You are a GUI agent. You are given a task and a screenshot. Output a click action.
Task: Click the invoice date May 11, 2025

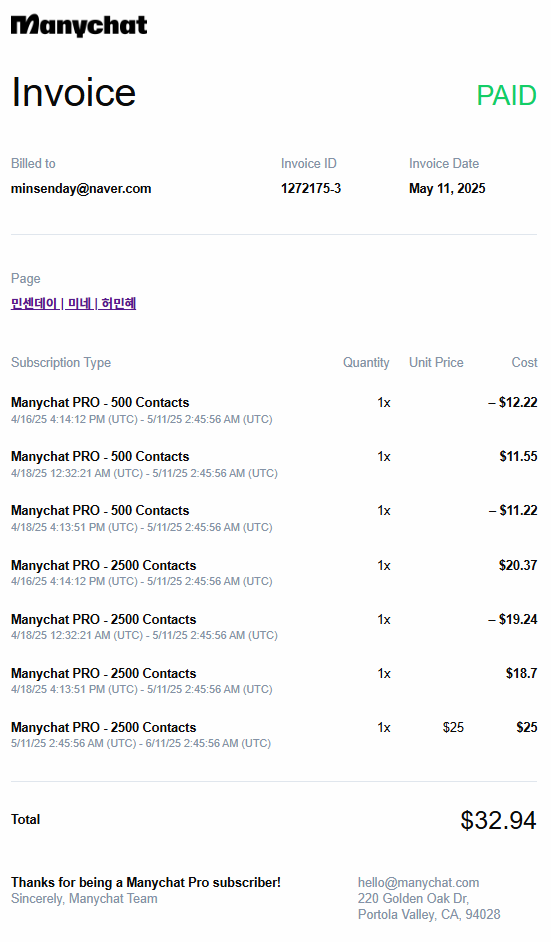point(447,189)
